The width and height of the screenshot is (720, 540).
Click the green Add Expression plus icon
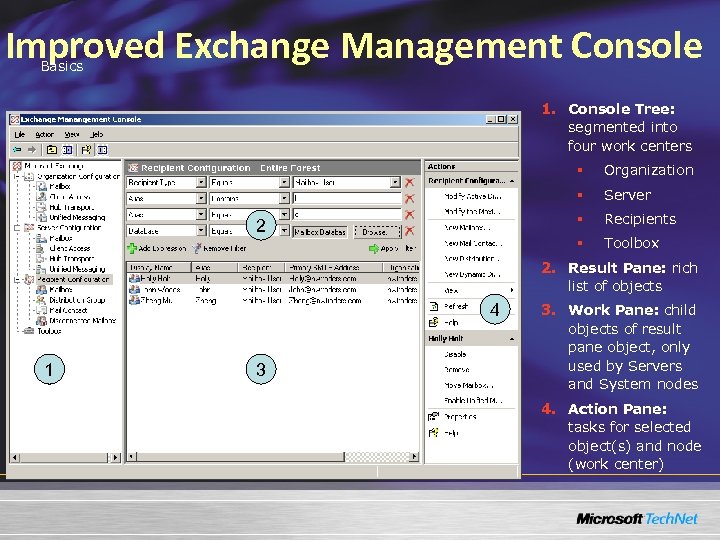click(x=132, y=248)
